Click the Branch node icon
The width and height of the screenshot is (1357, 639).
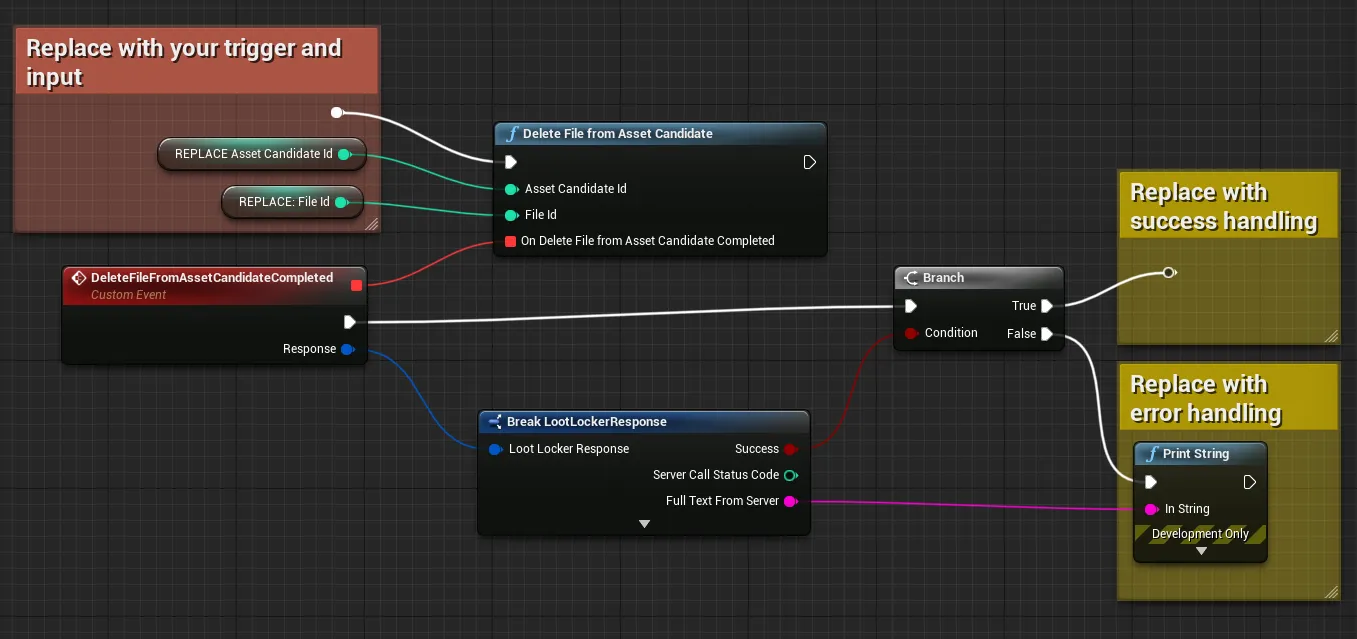(911, 278)
